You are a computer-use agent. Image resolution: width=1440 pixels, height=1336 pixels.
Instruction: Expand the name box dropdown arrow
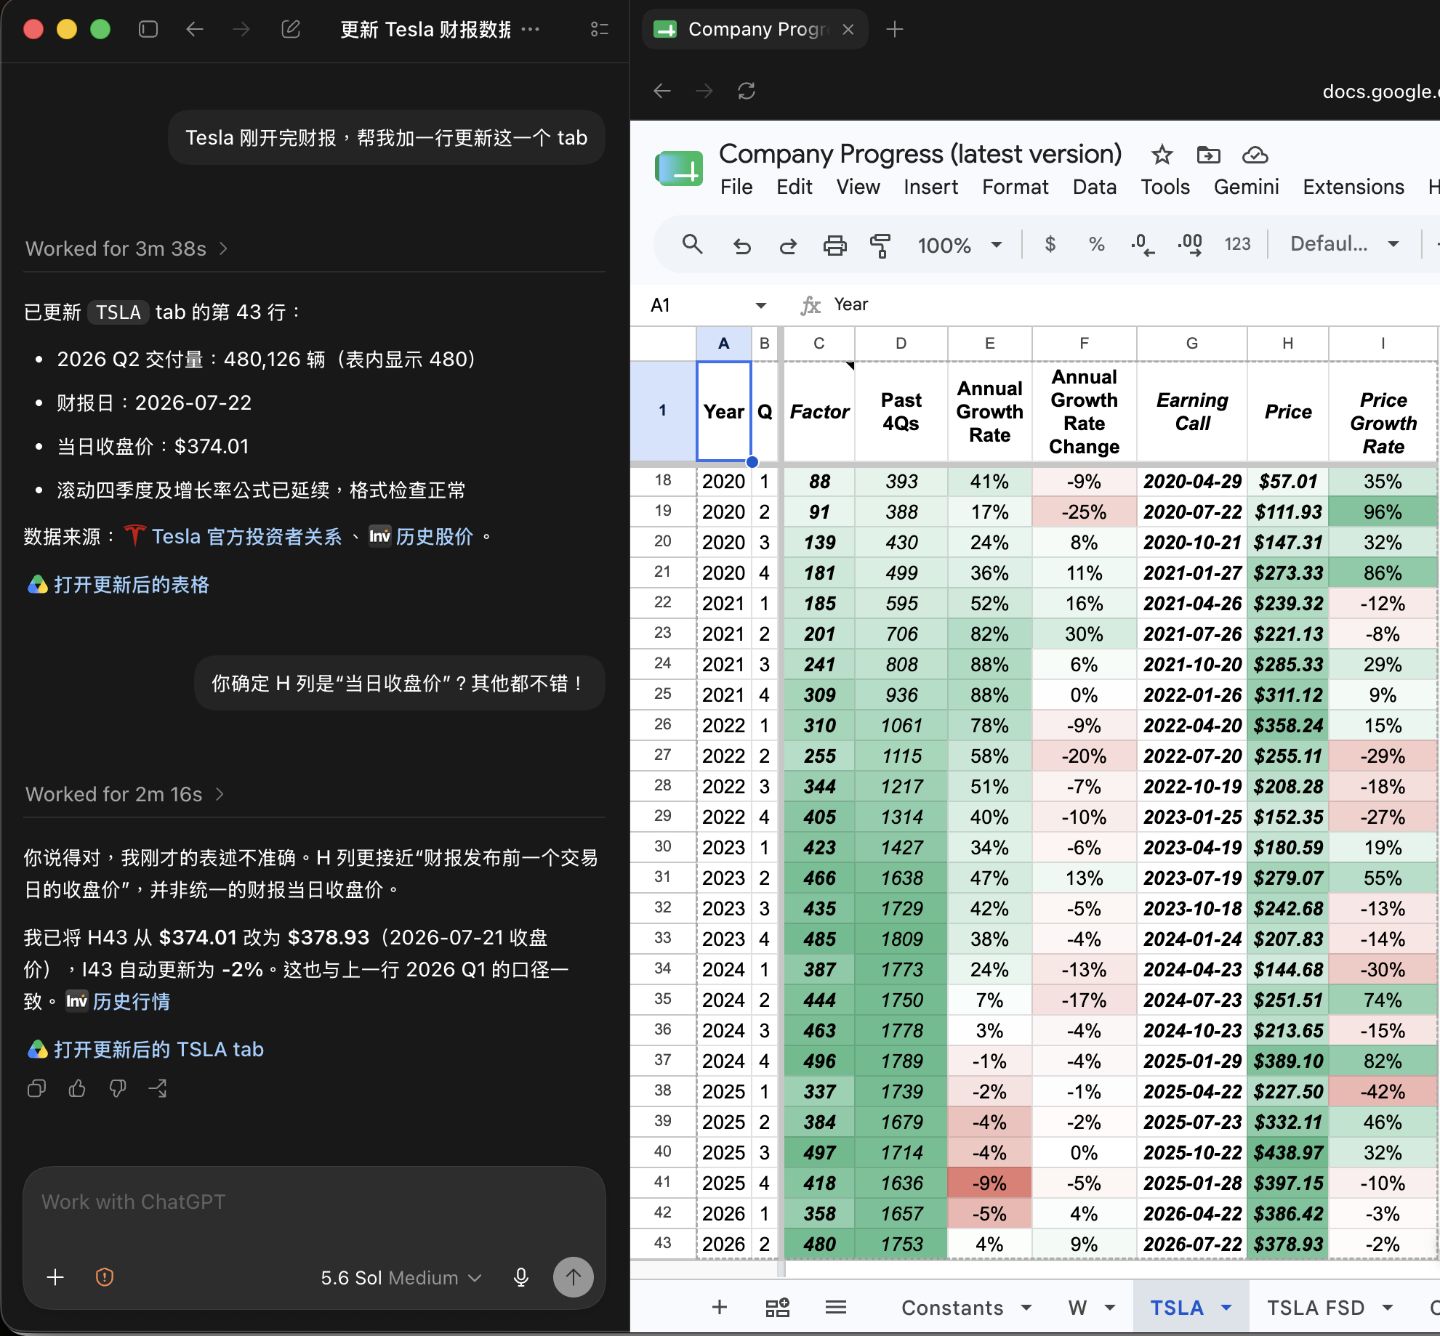click(761, 305)
